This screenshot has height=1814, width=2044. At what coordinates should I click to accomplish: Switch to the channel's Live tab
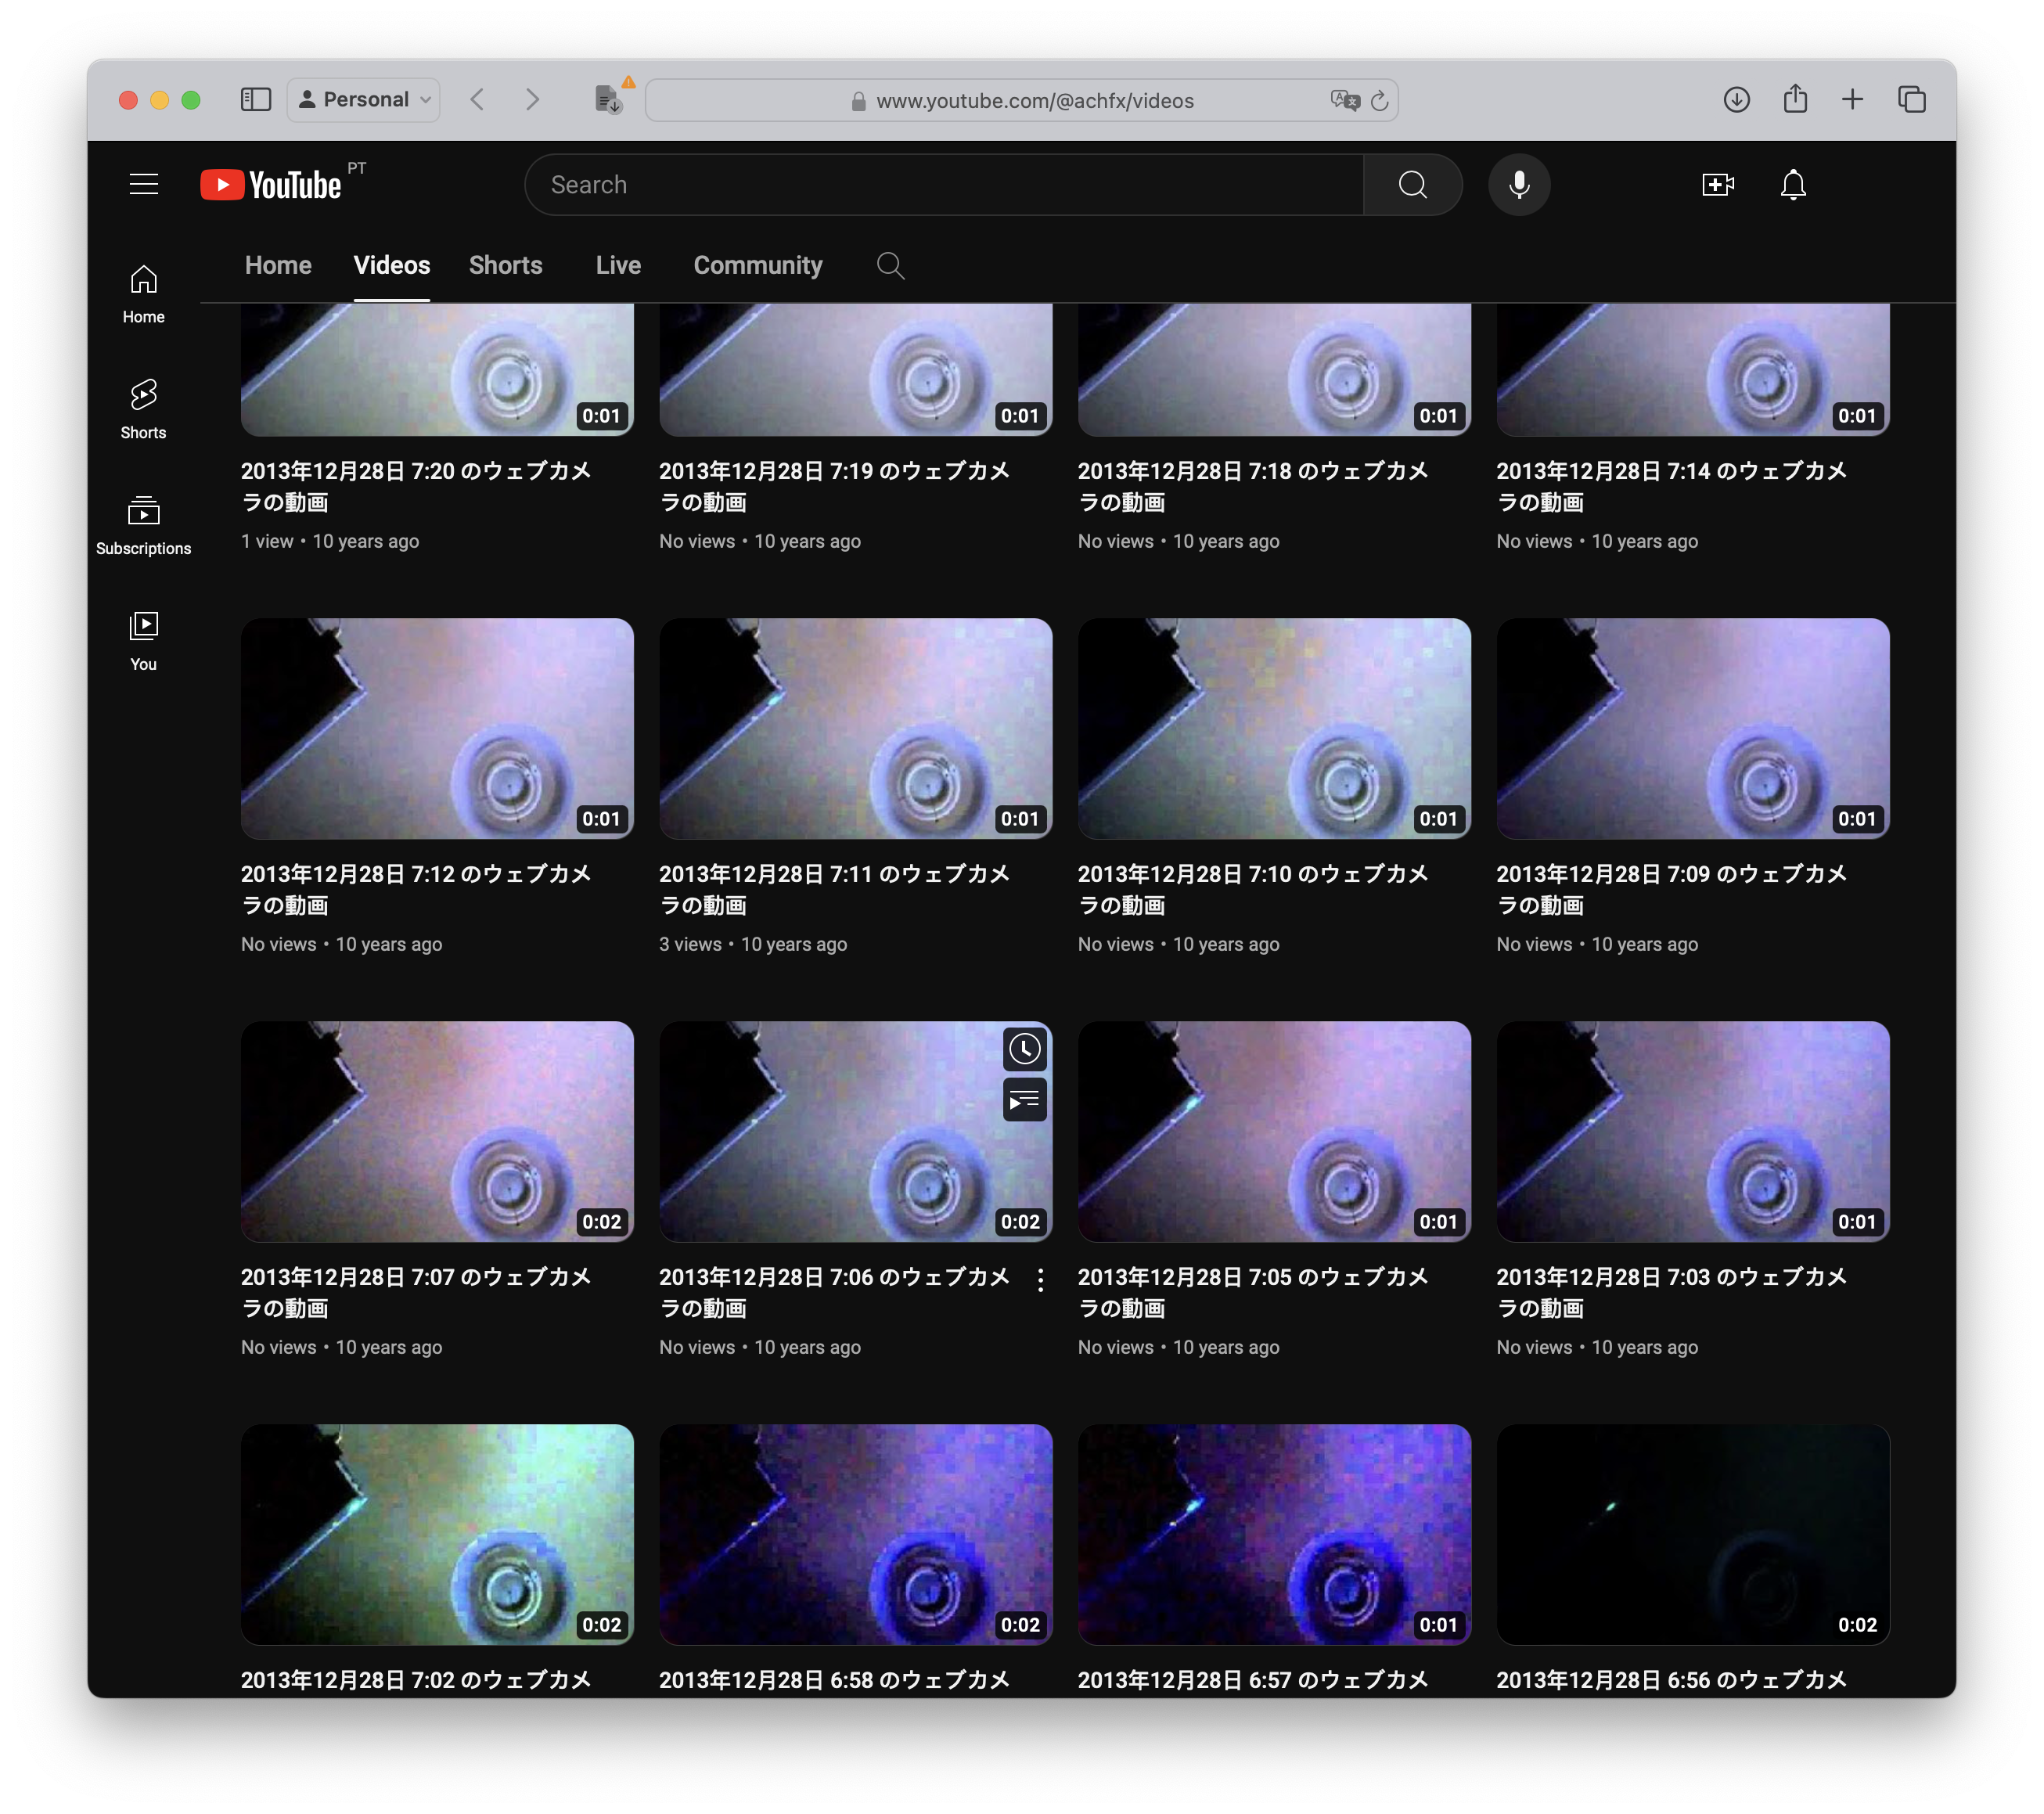click(618, 265)
